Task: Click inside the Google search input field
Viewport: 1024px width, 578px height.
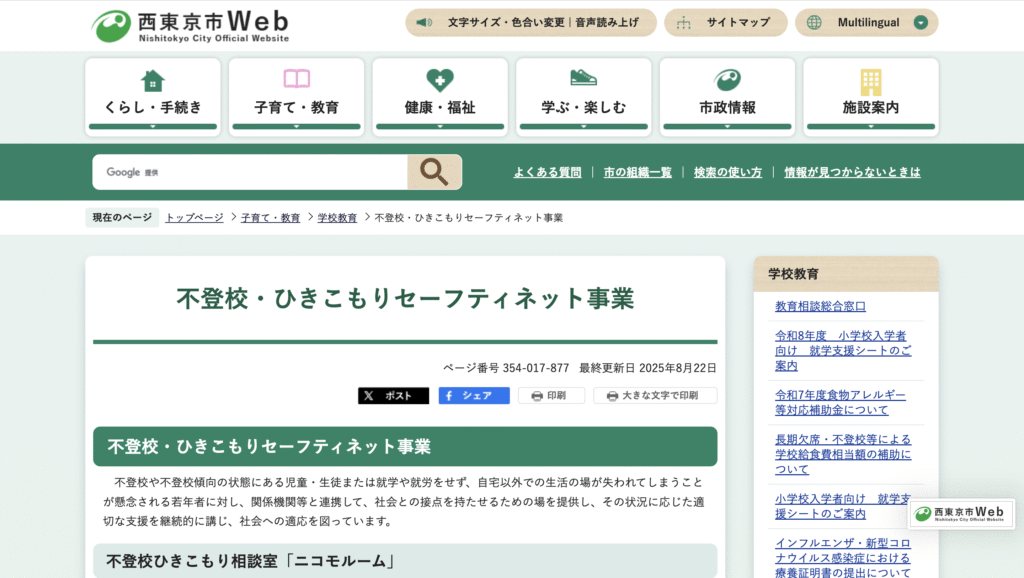Action: tap(250, 172)
